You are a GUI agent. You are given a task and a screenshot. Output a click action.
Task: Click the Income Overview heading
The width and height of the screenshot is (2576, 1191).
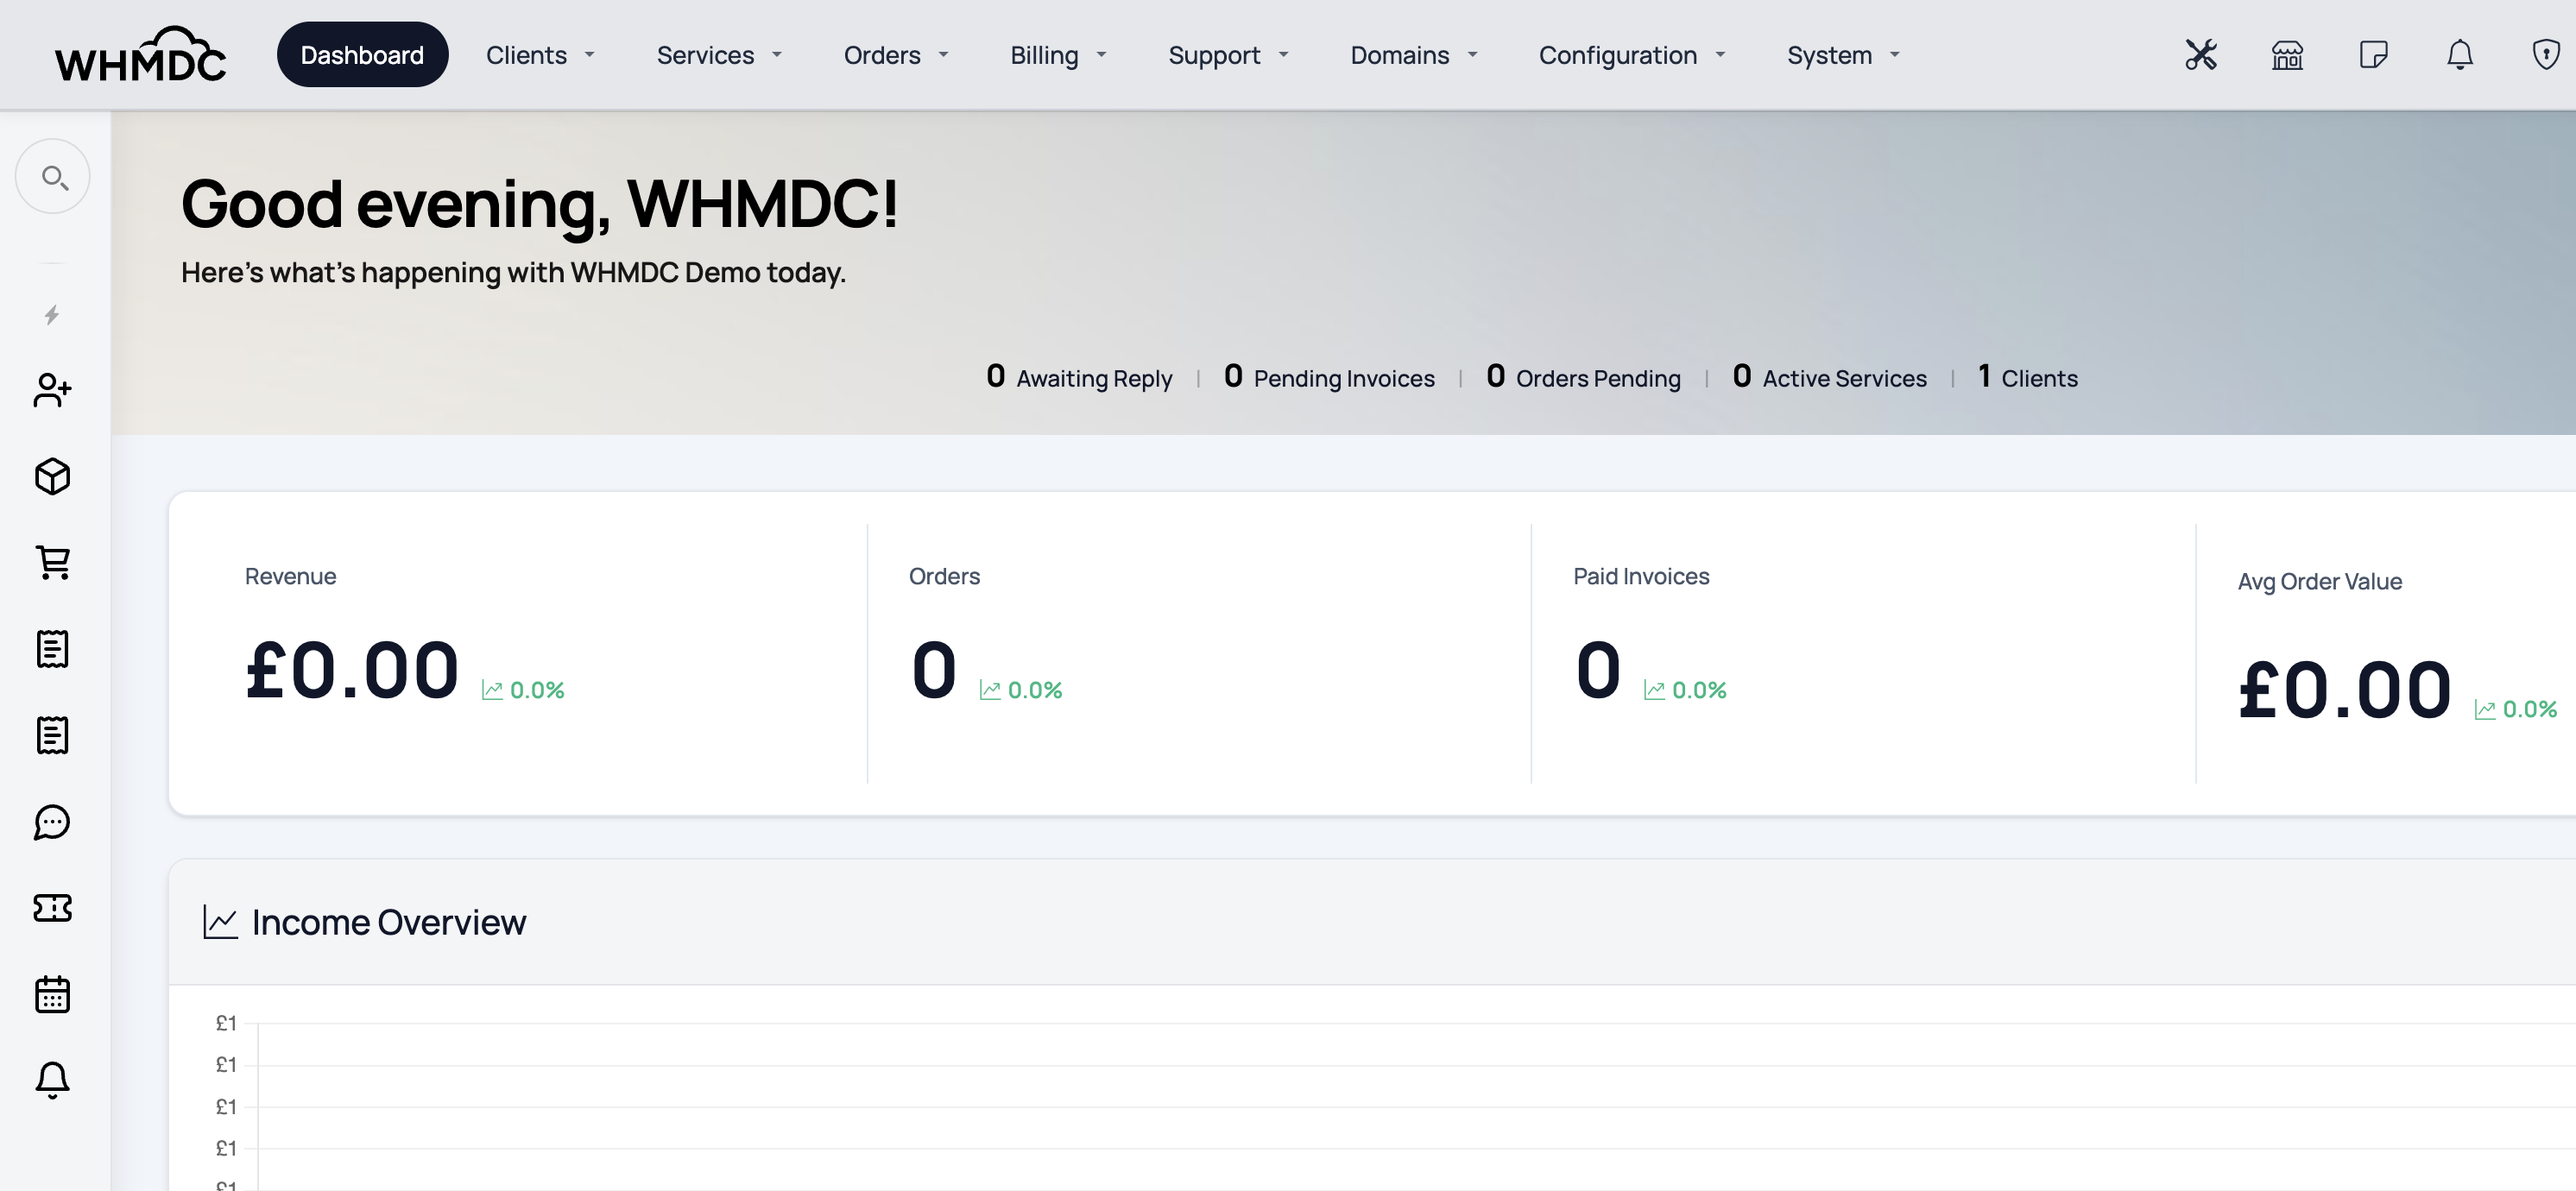point(388,922)
